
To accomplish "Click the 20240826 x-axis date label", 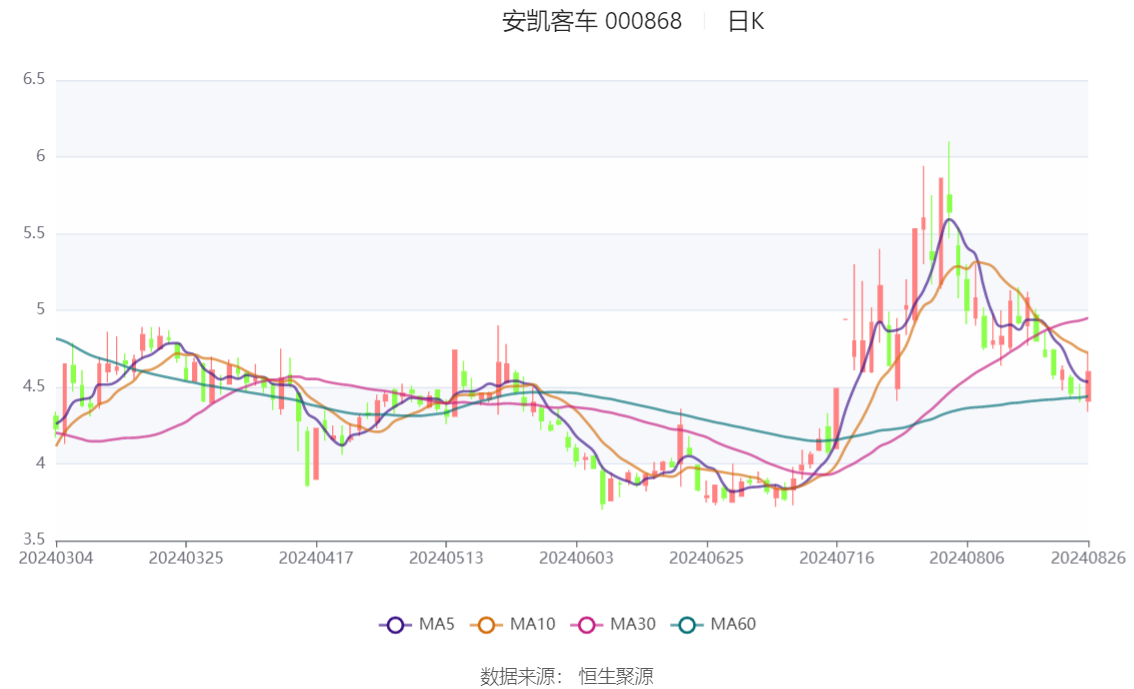I will click(1088, 558).
